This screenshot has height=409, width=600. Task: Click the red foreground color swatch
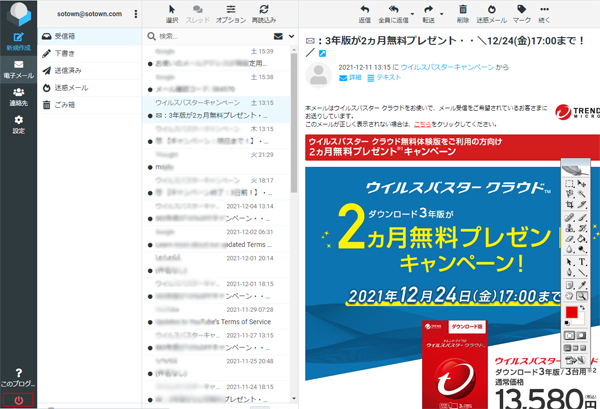572,312
